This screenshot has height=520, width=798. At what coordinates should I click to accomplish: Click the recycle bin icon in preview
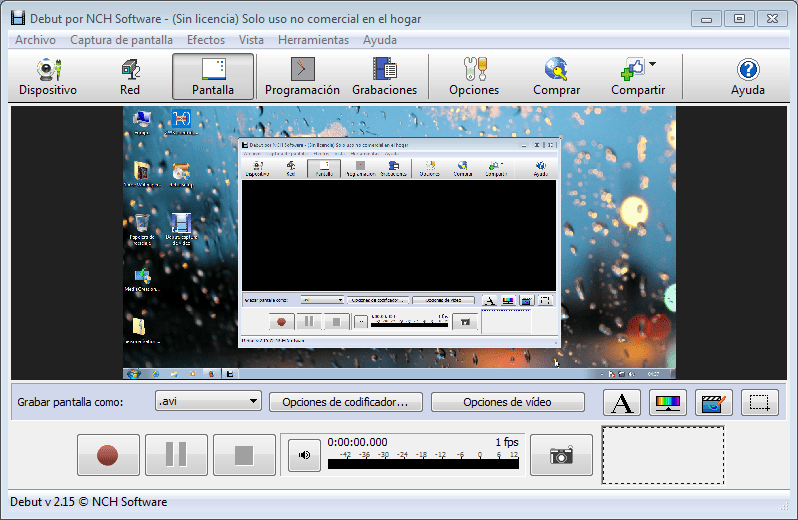point(142,223)
